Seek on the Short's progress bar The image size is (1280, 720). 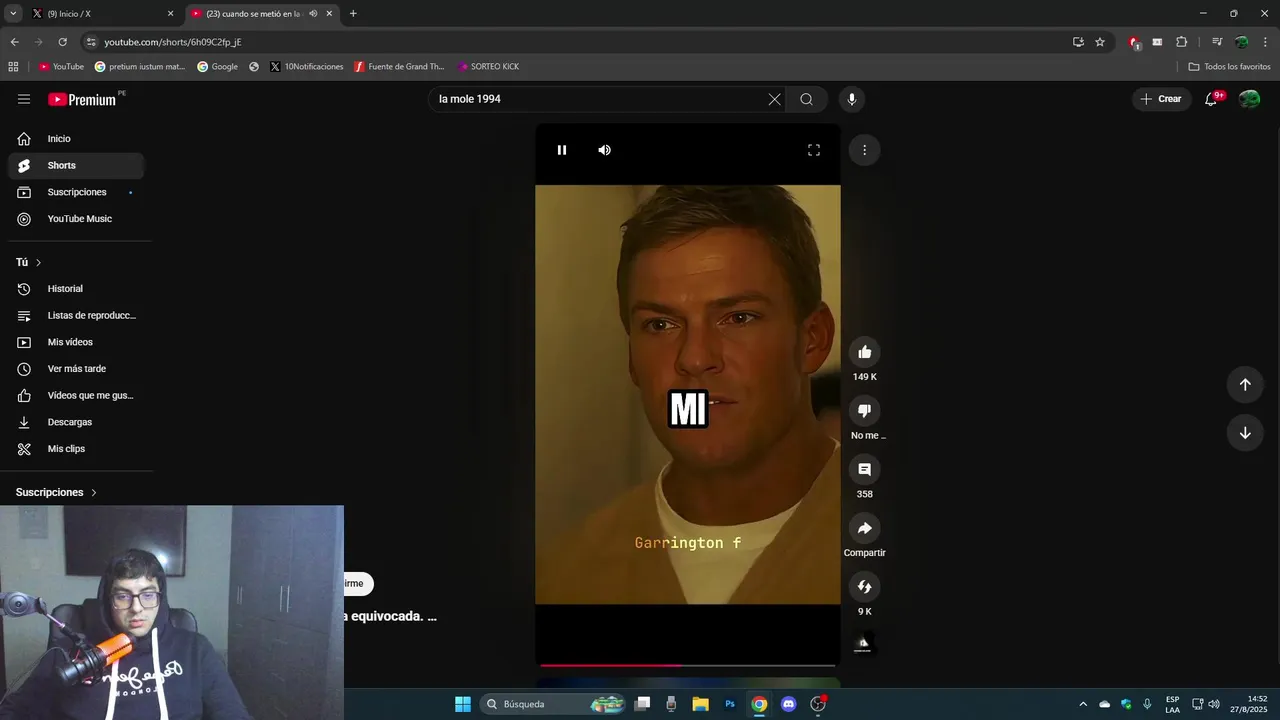pos(688,665)
